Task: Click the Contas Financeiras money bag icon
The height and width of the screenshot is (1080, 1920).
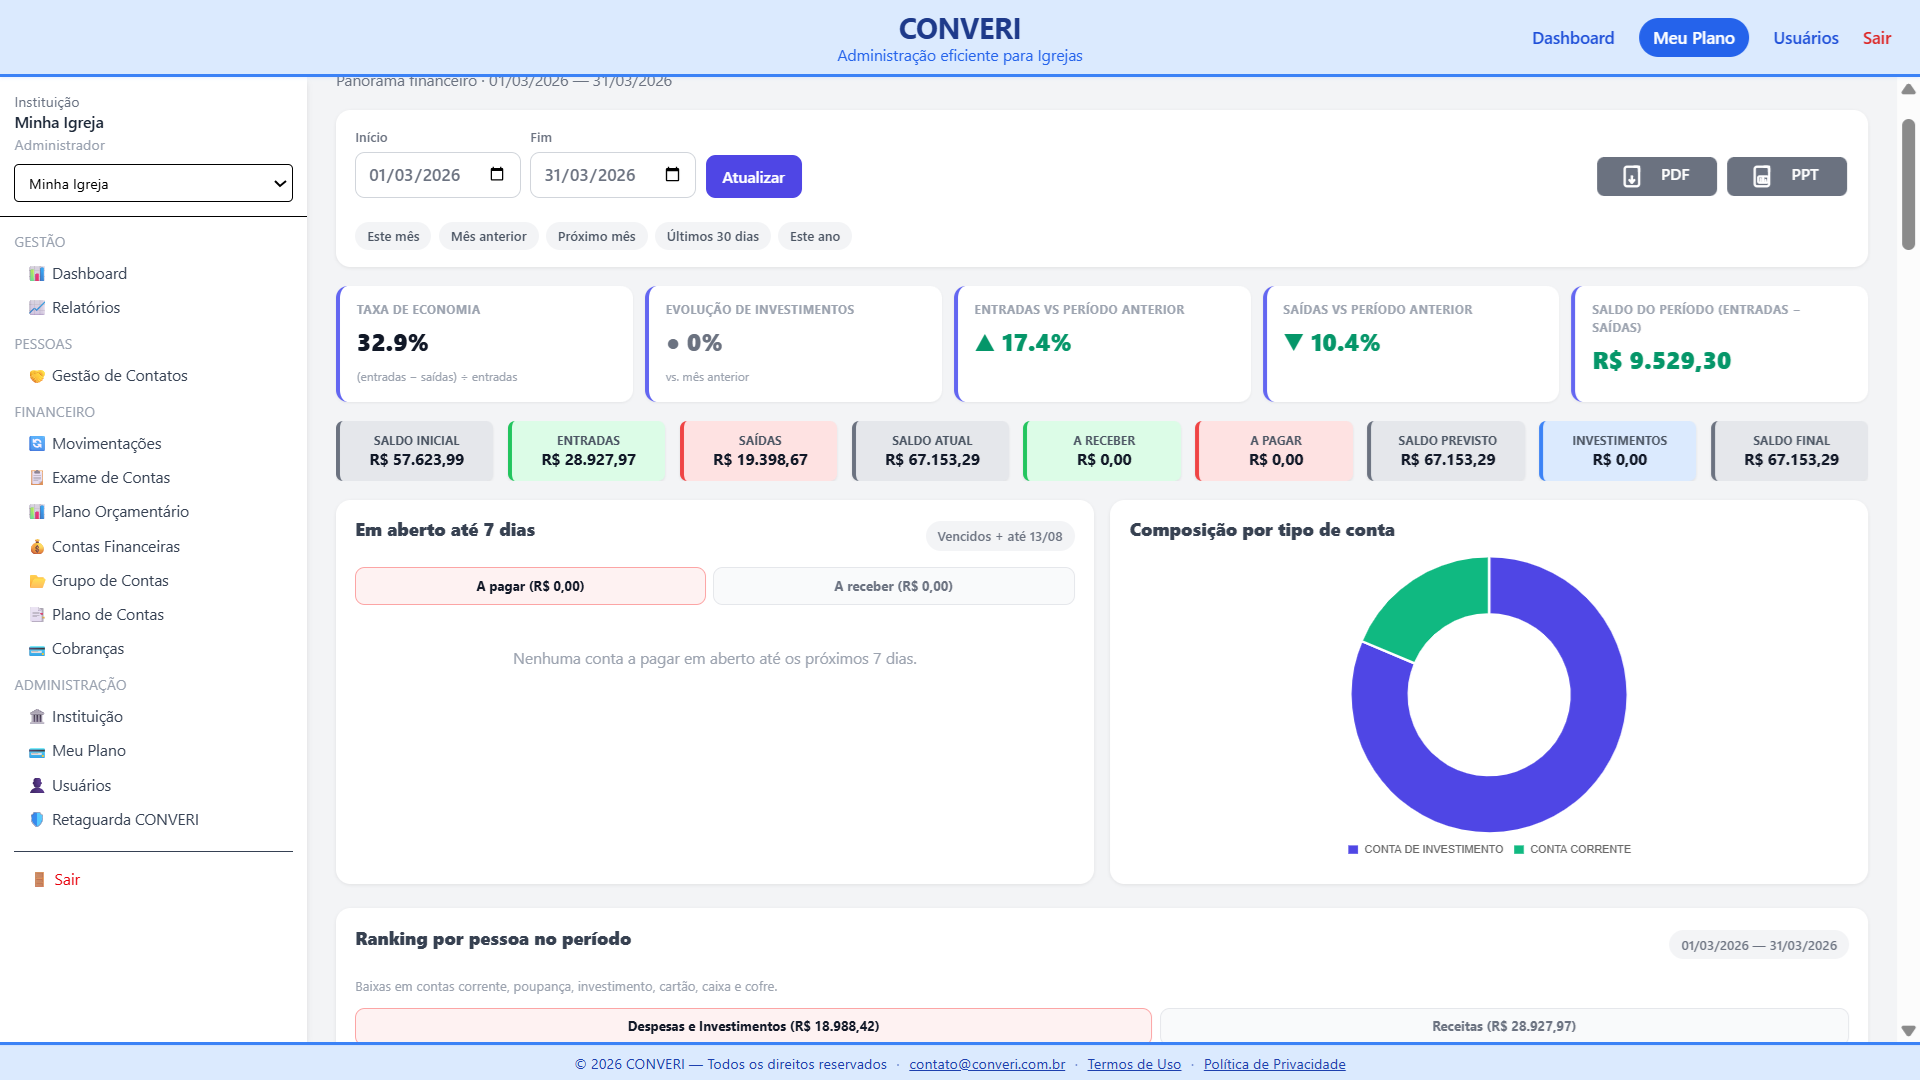Action: tap(37, 547)
